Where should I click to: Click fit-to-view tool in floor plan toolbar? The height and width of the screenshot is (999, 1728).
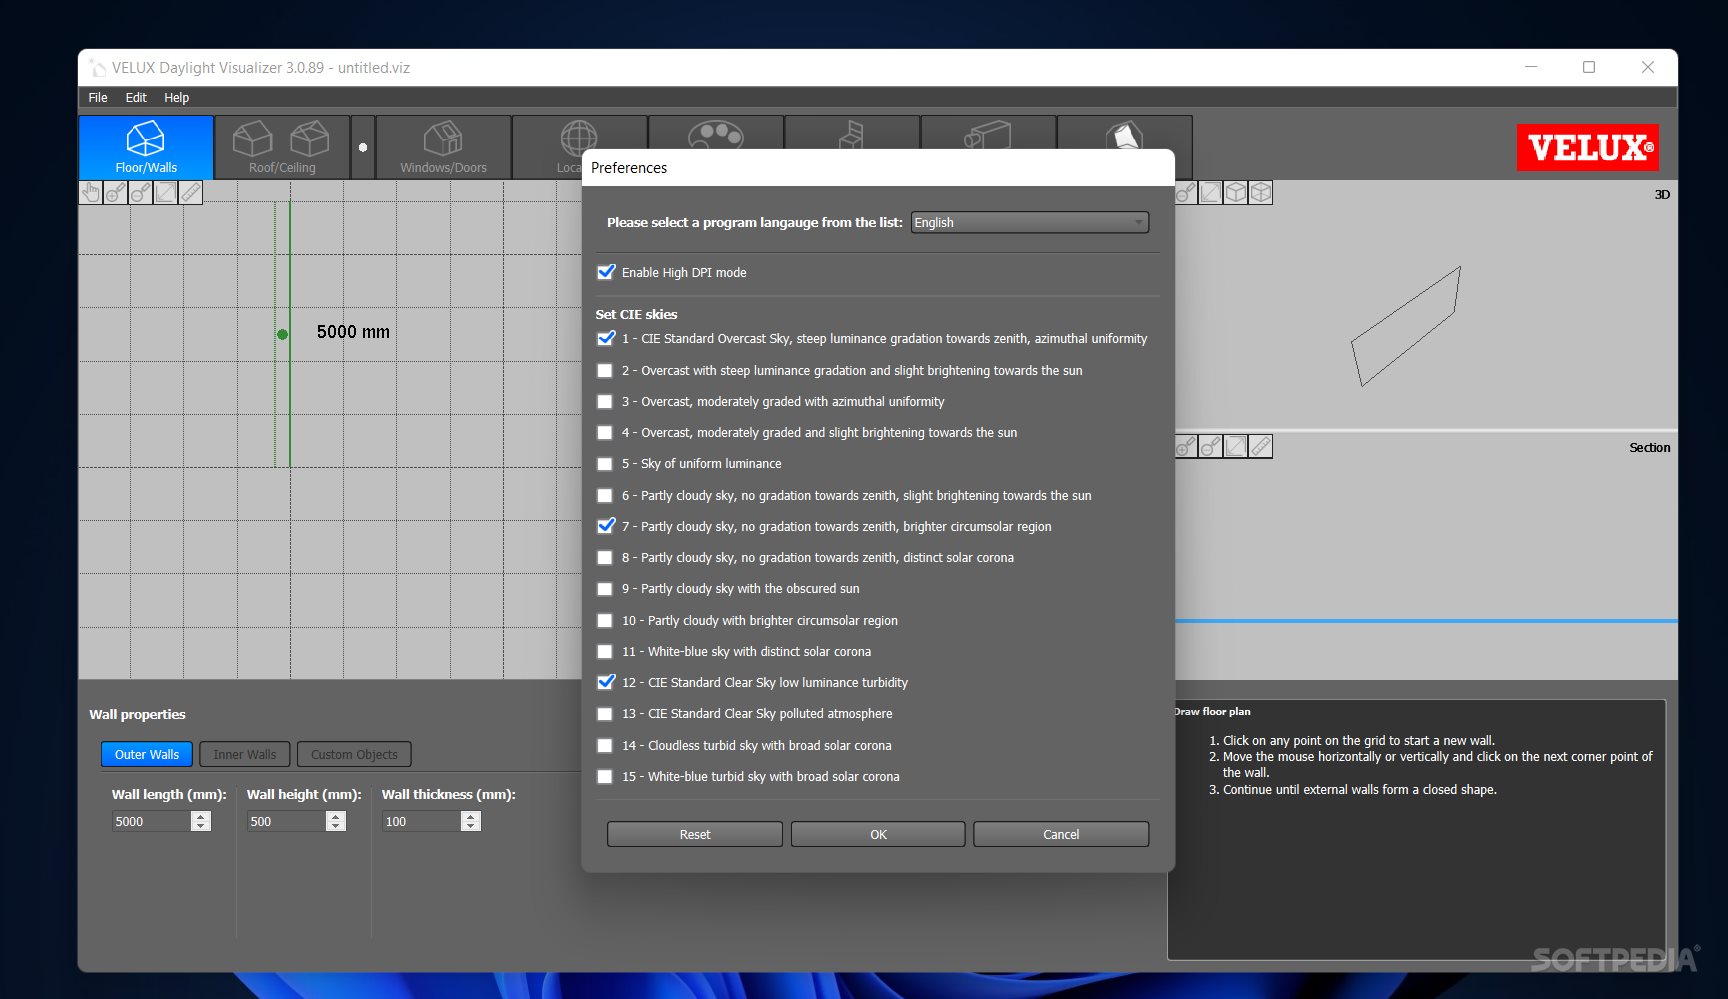click(166, 192)
